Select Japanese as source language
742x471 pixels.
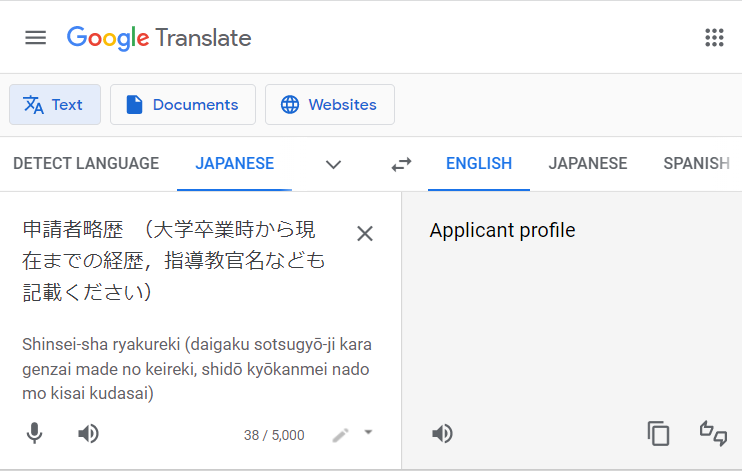click(235, 163)
